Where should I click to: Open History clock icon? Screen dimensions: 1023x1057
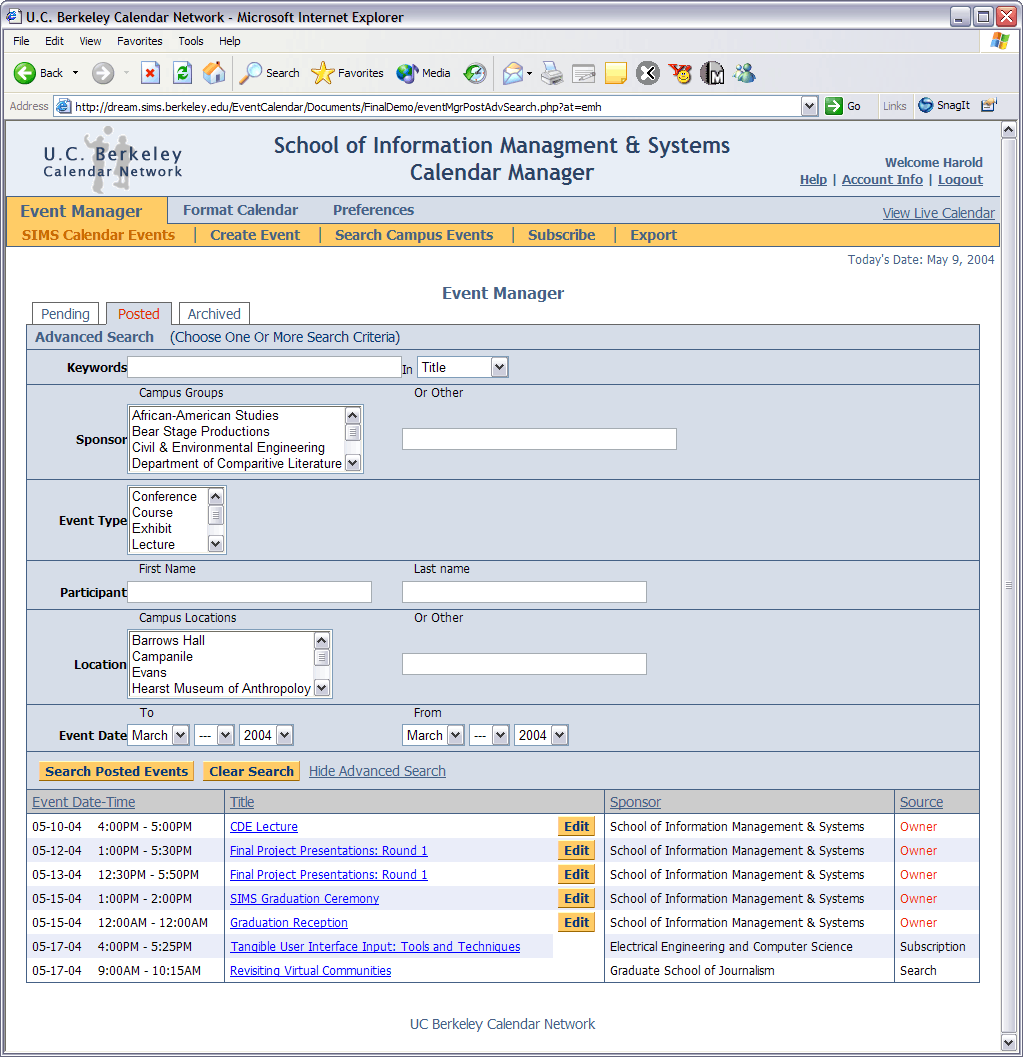(x=475, y=73)
